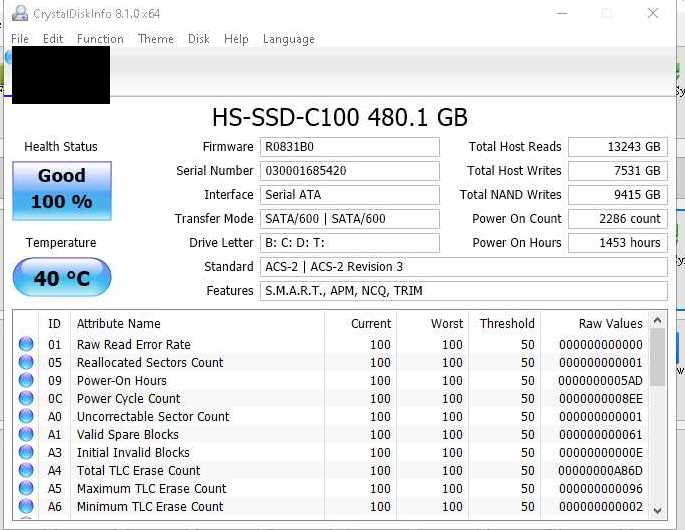This screenshot has height=530, width=685.
Task: Click raw value 000000000061
Action: pyautogui.click(x=601, y=434)
